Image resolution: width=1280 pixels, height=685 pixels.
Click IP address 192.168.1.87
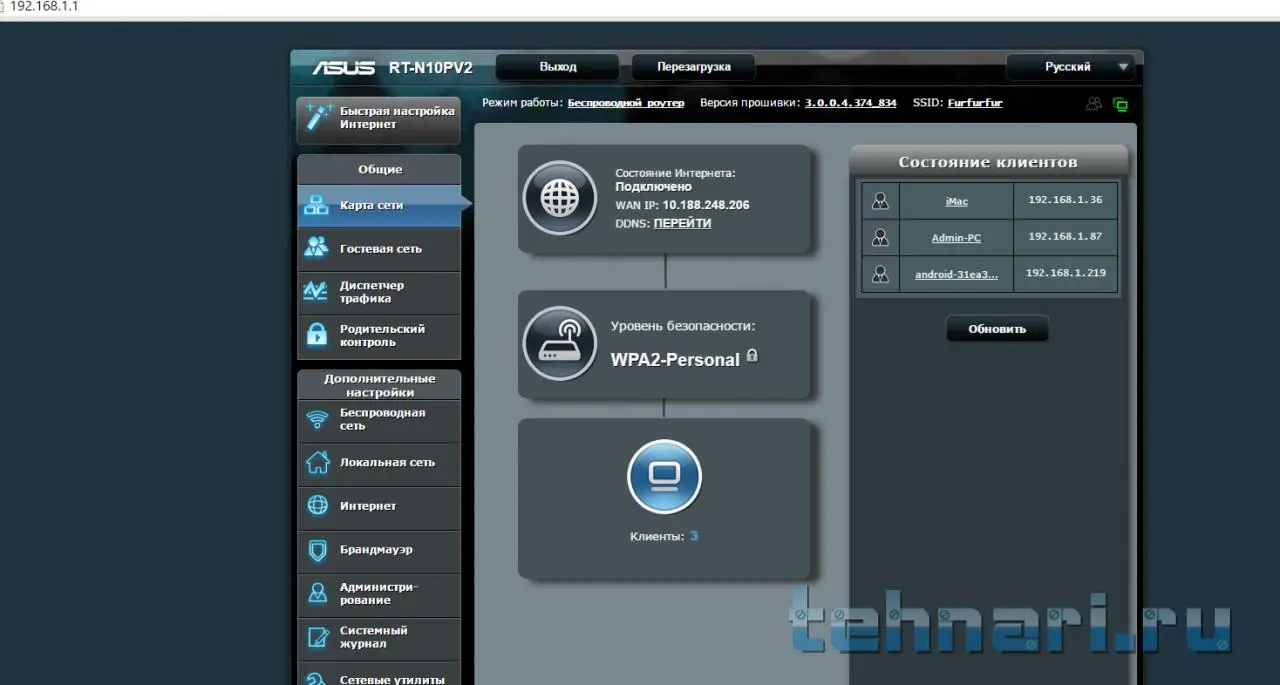click(1065, 236)
